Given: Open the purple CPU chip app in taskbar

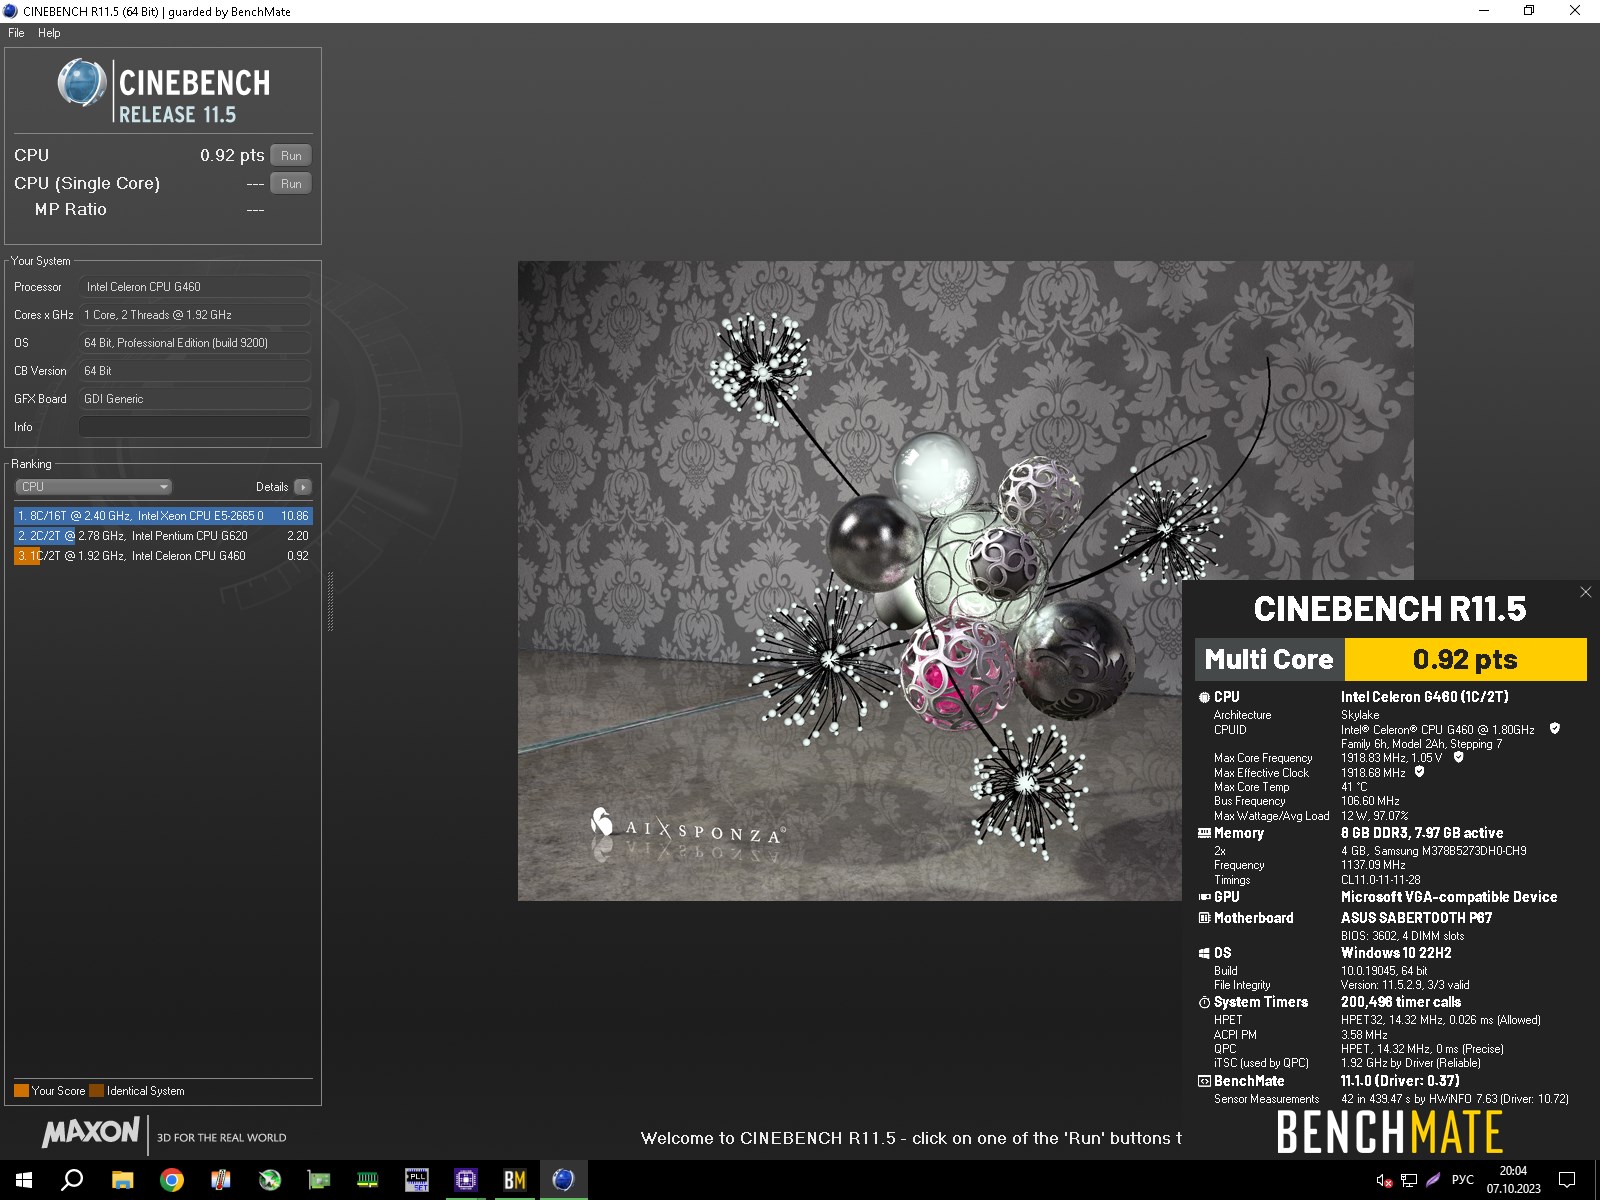Looking at the screenshot, I should 465,1180.
